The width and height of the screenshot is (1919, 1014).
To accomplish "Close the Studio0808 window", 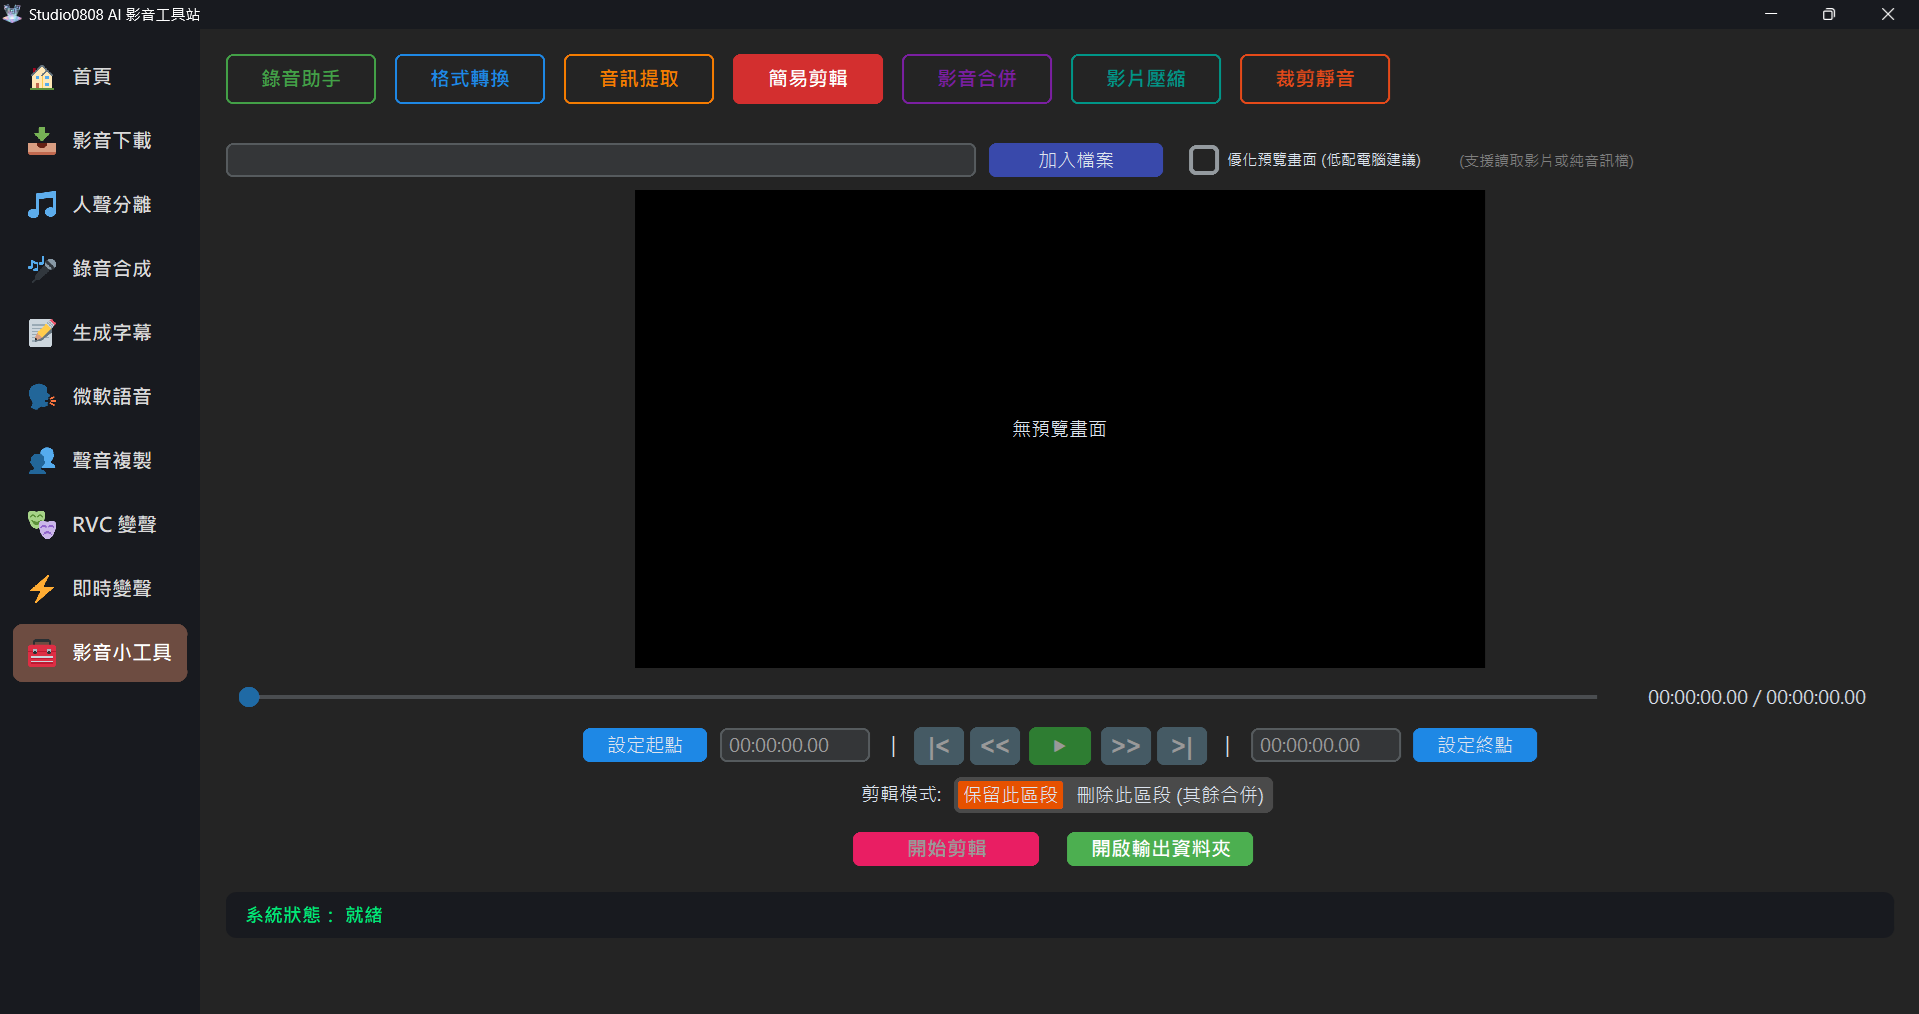I will 1888,14.
